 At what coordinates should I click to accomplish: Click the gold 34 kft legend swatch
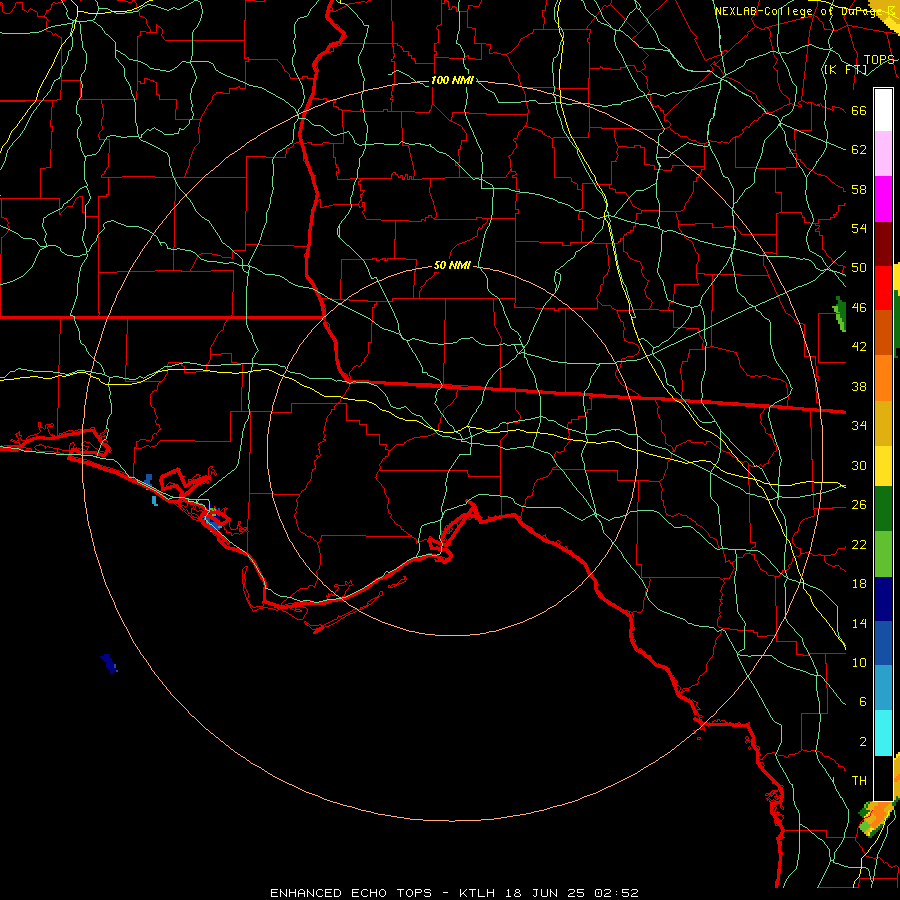[883, 422]
